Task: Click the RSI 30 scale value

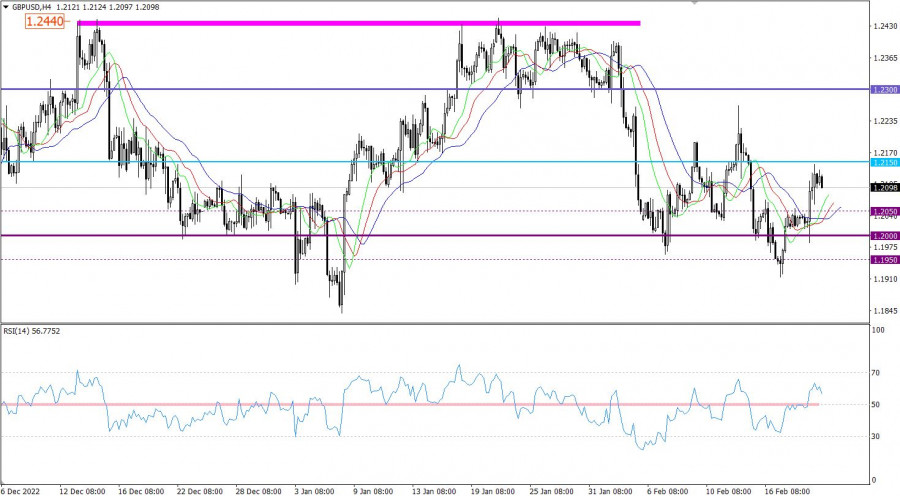Action: (x=877, y=436)
